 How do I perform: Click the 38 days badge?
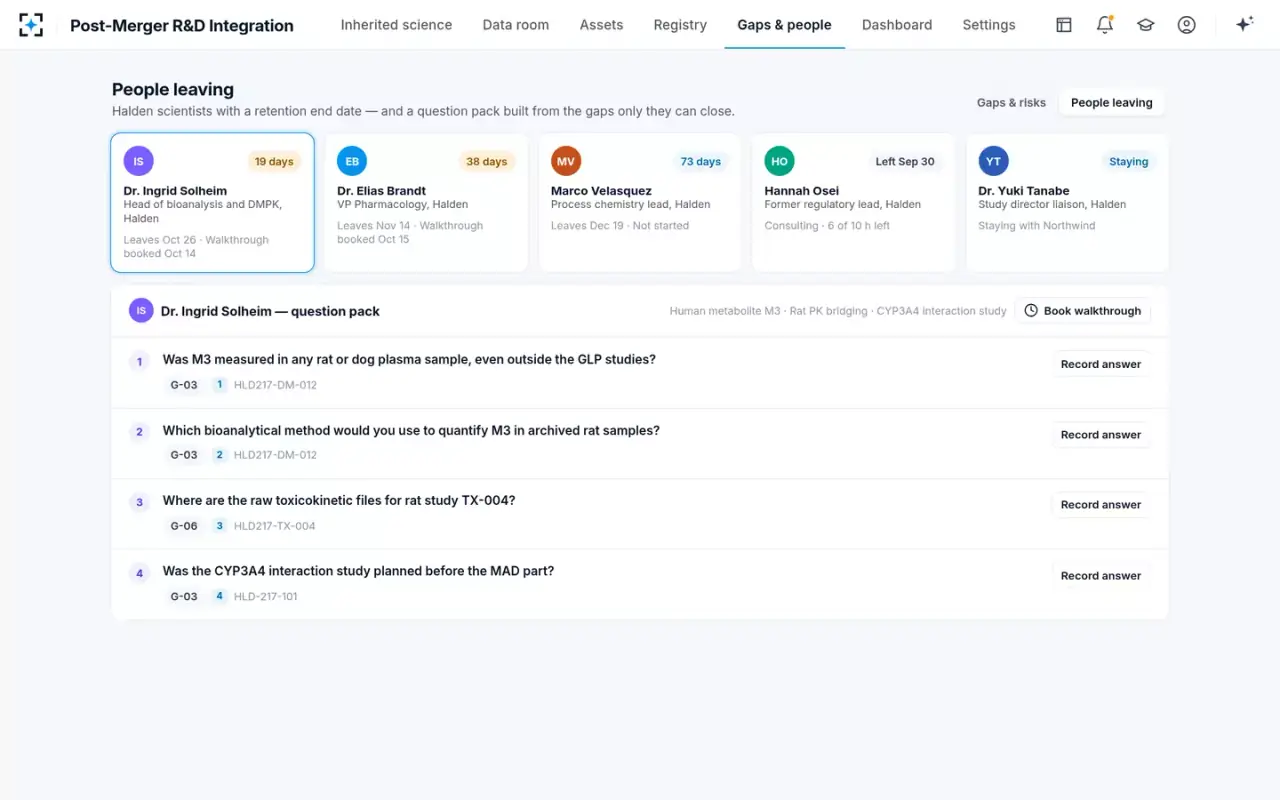(487, 162)
